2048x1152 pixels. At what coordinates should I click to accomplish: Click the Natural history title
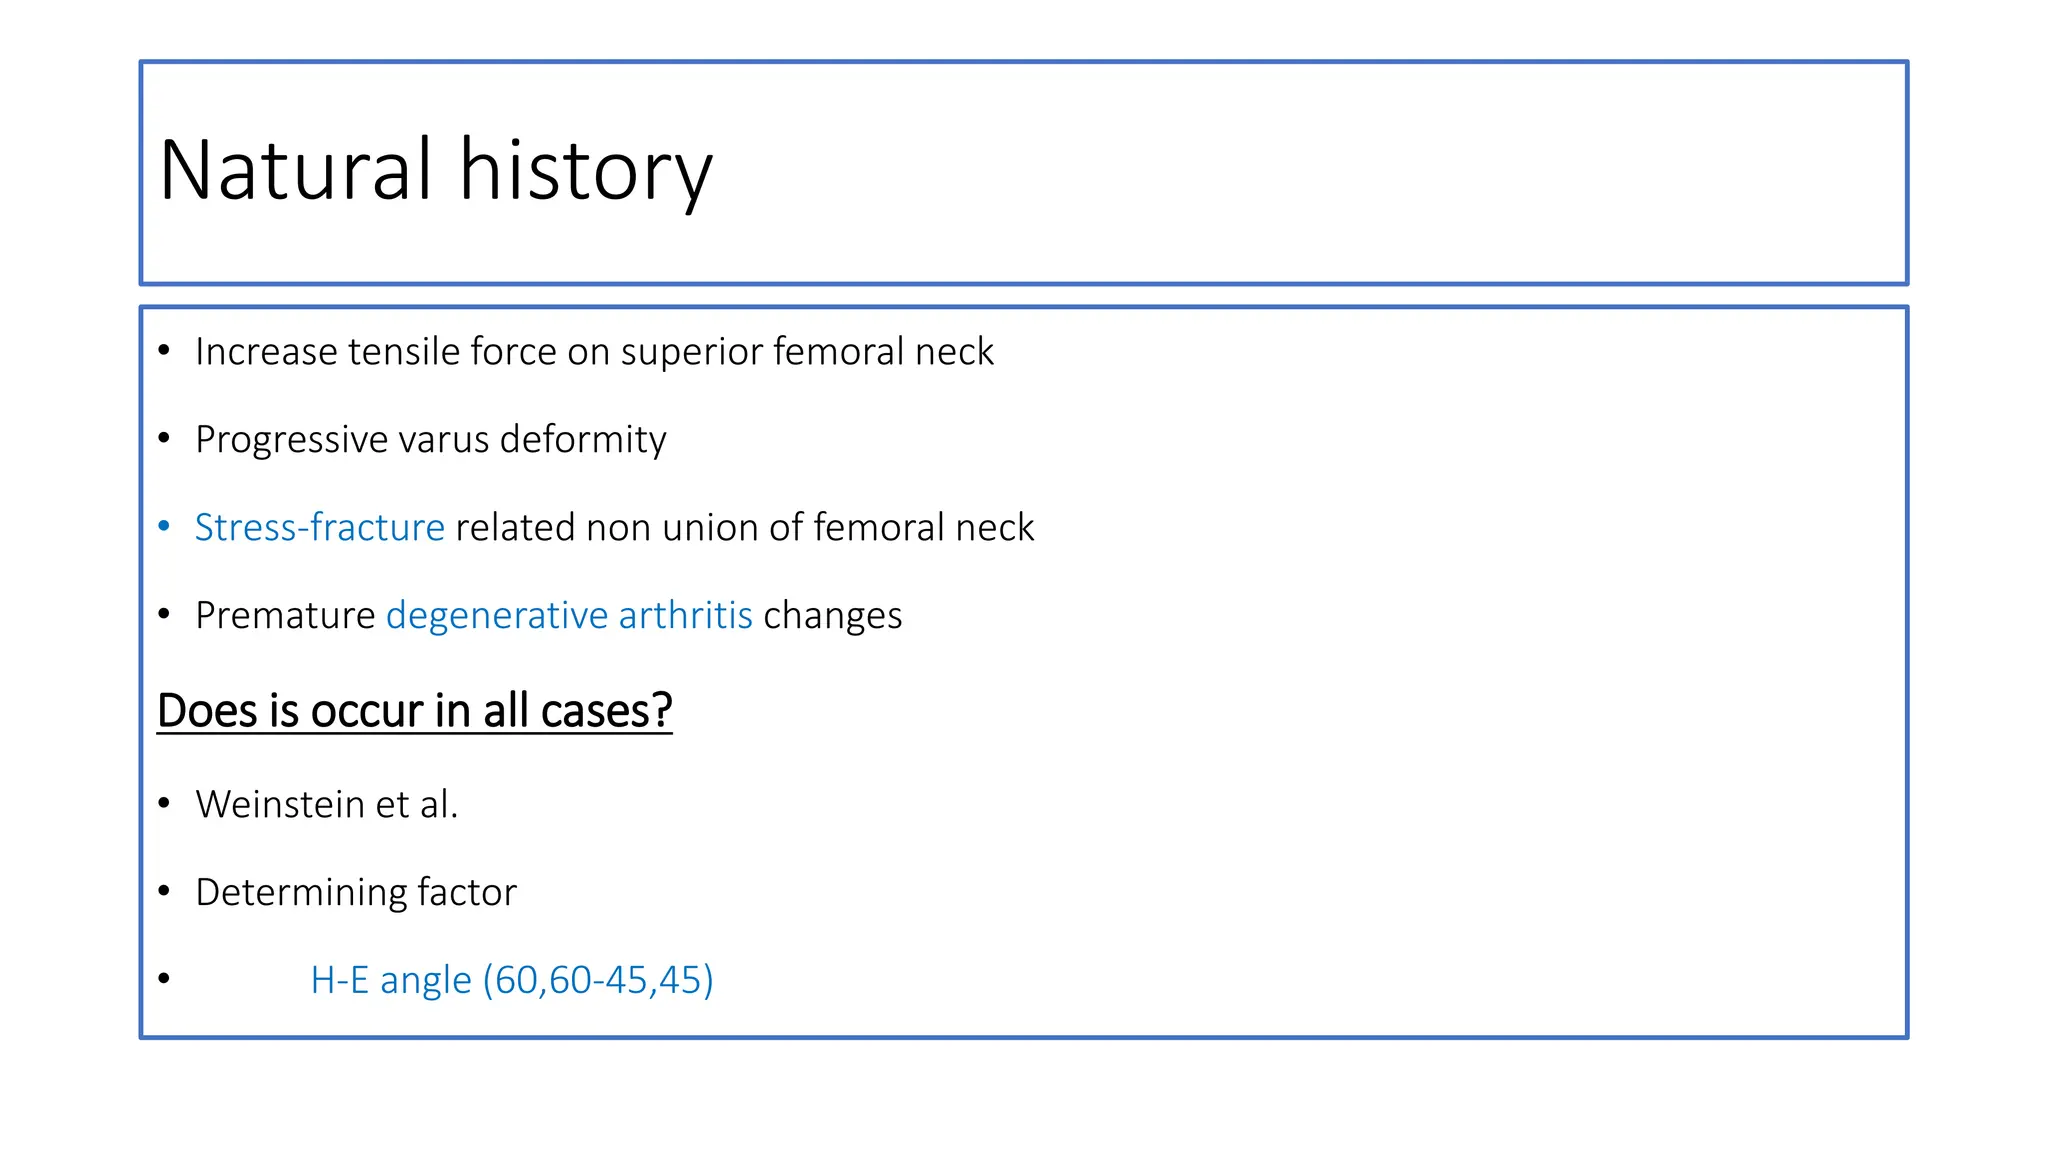tap(436, 171)
